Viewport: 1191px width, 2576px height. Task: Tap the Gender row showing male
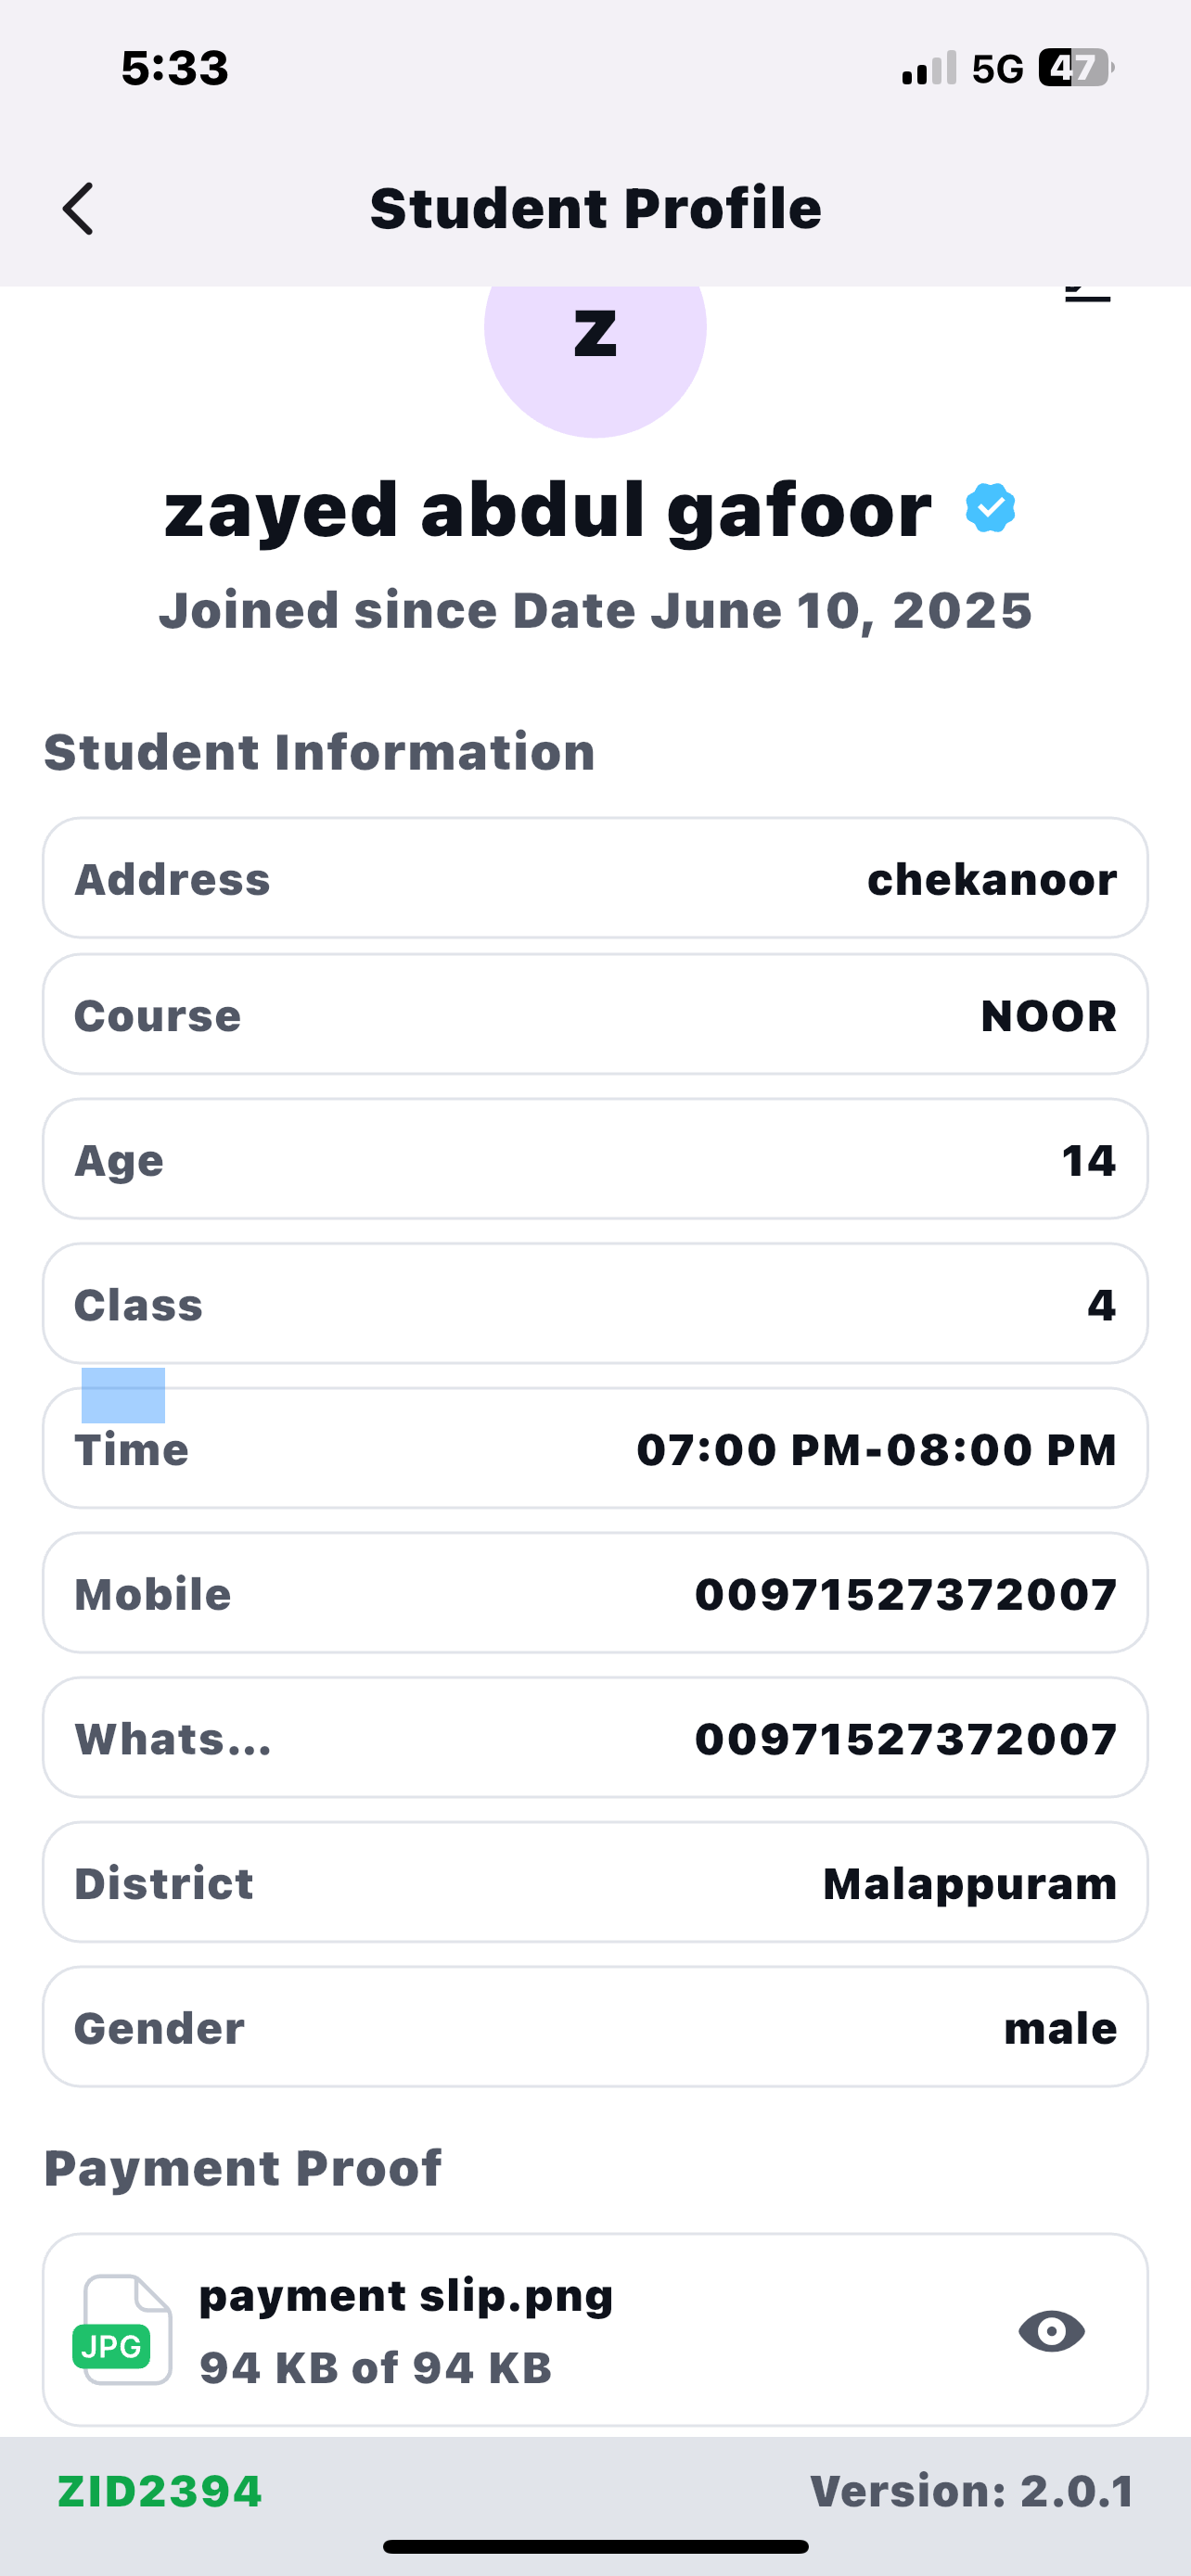595,2028
